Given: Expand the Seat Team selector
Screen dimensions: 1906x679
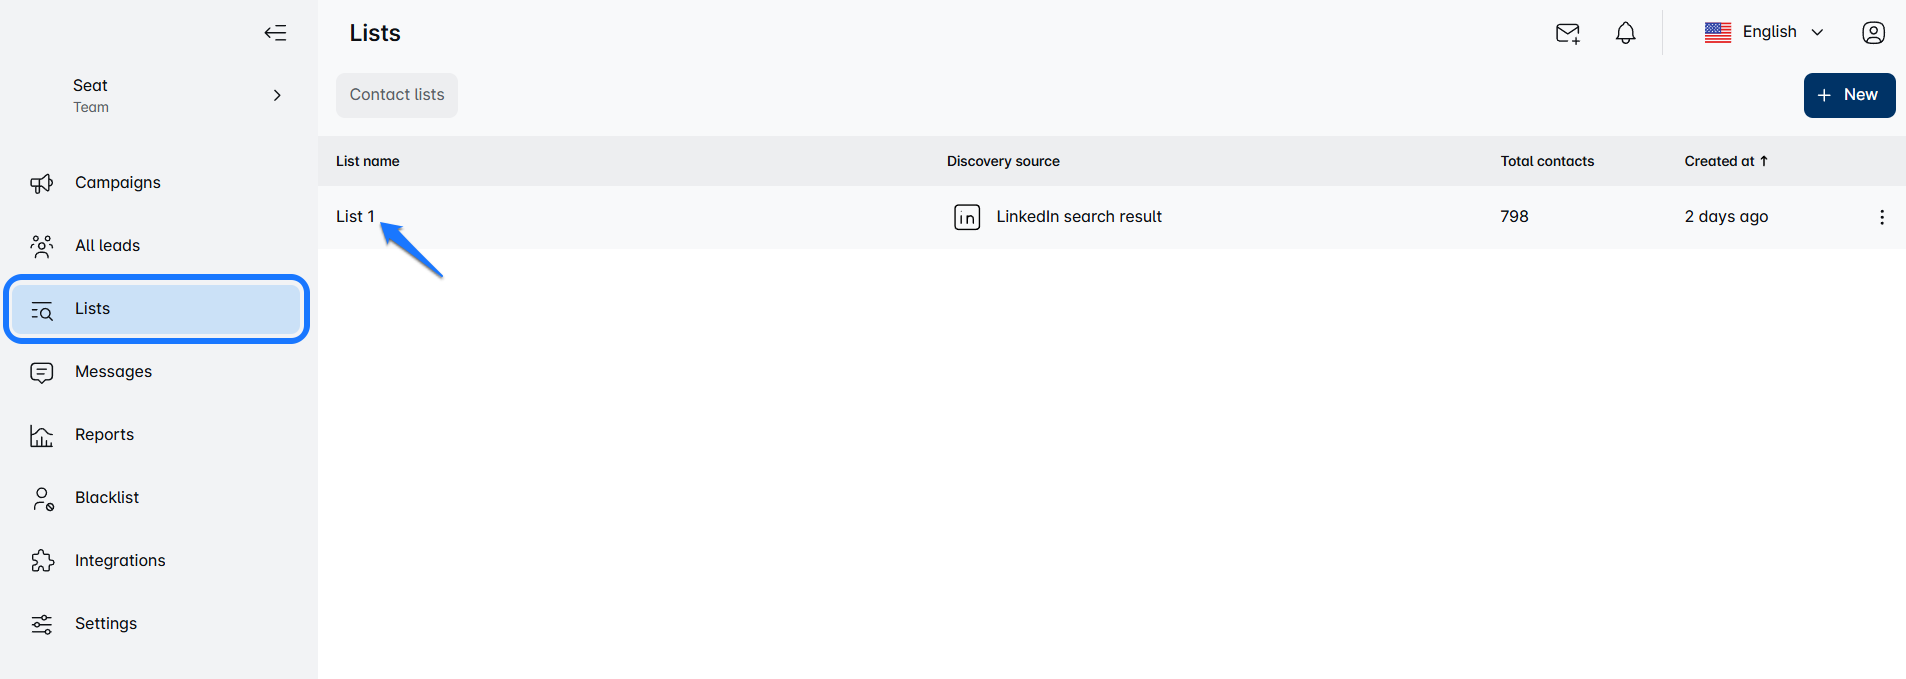Looking at the screenshot, I should pyautogui.click(x=277, y=96).
